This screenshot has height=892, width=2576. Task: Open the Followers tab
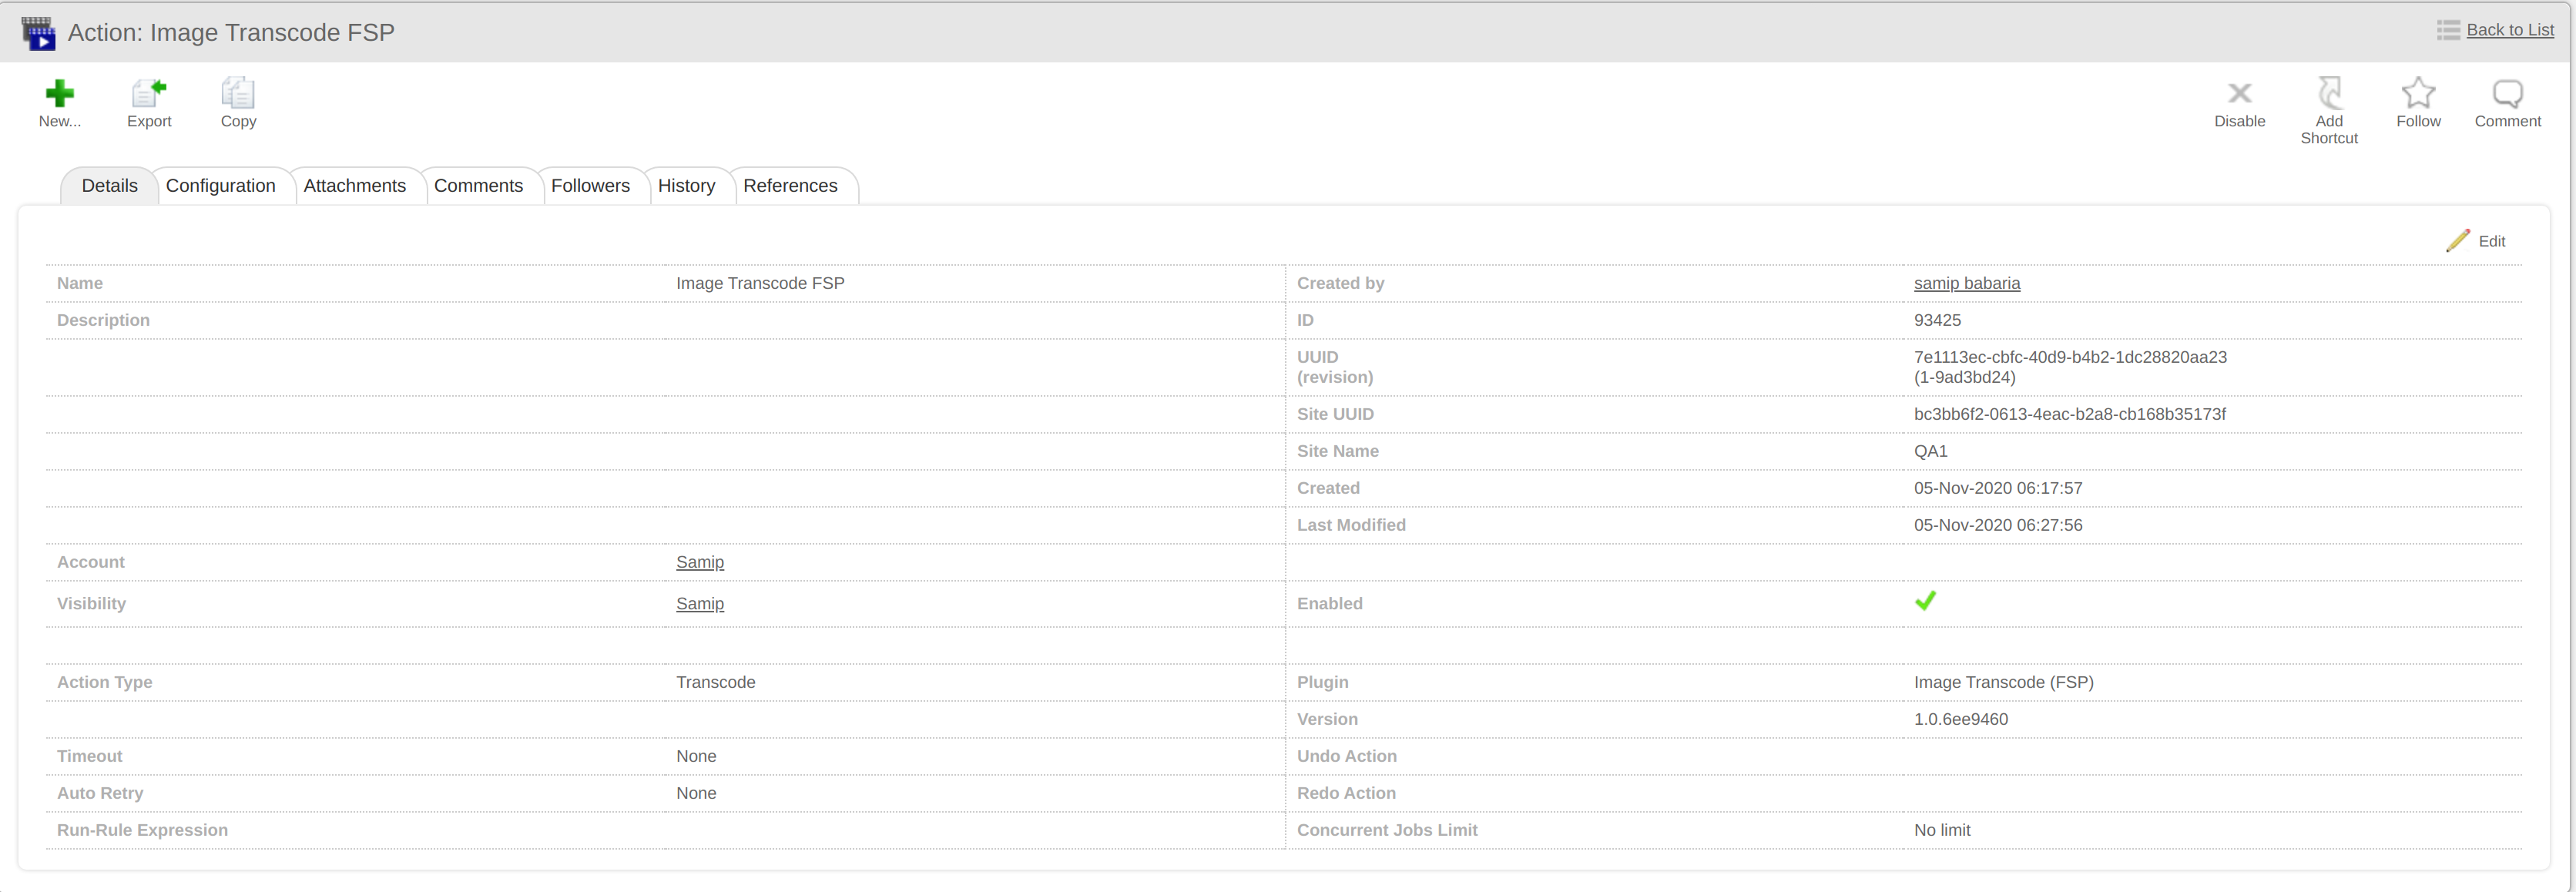[x=591, y=185]
